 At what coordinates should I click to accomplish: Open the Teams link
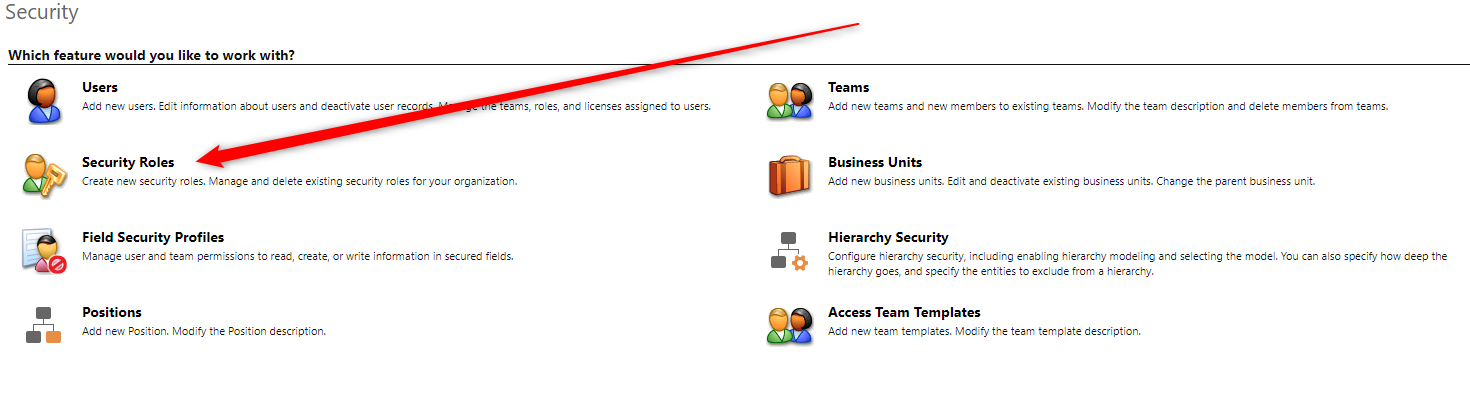849,87
